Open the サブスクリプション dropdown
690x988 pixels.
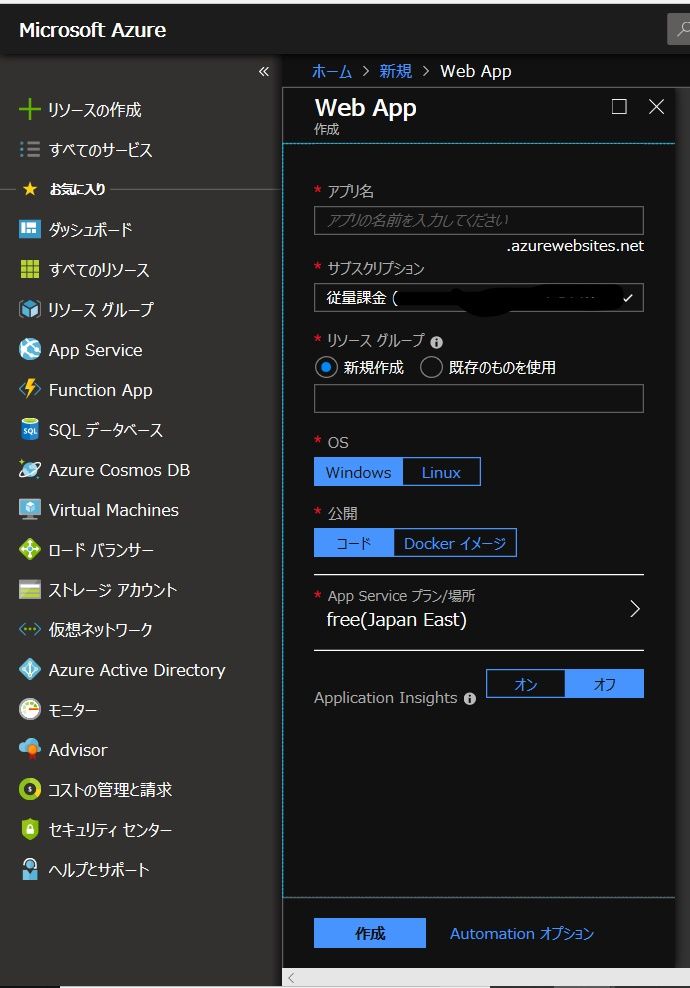tap(479, 297)
